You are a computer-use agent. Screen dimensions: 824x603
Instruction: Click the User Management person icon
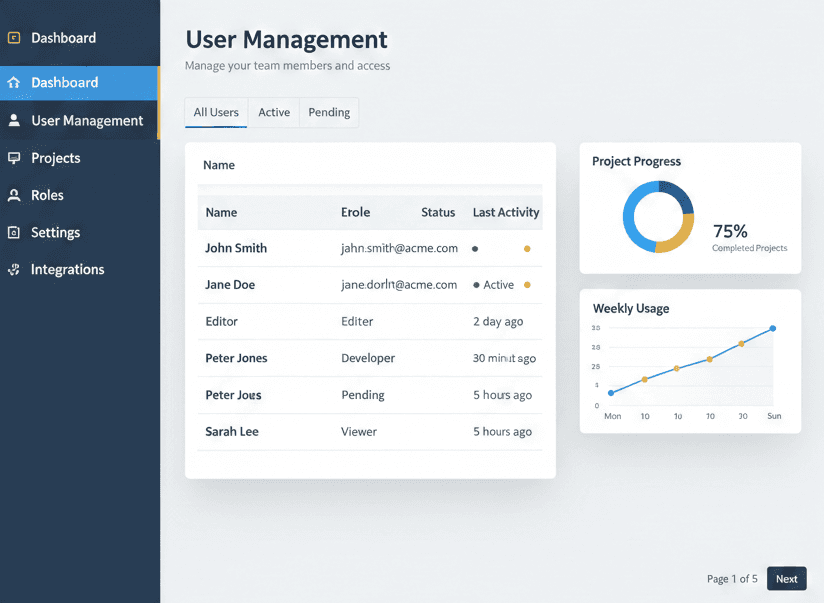tap(14, 121)
